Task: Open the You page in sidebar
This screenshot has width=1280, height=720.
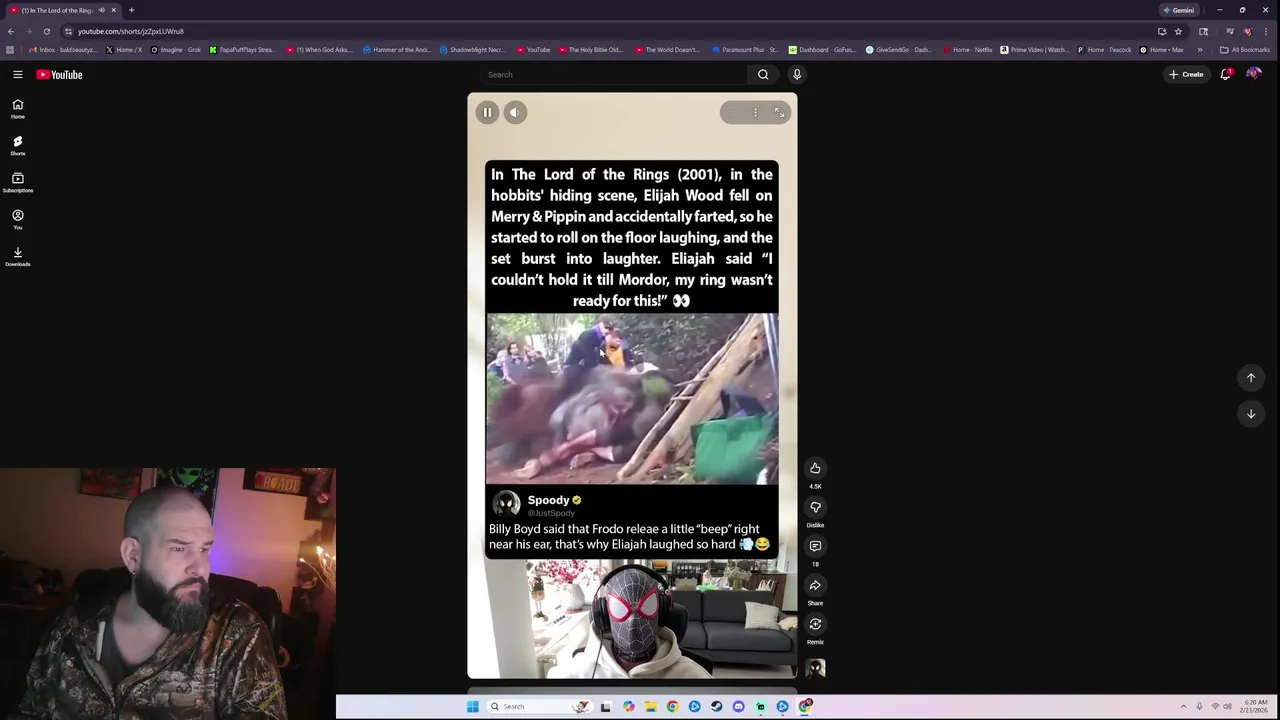Action: [x=18, y=220]
